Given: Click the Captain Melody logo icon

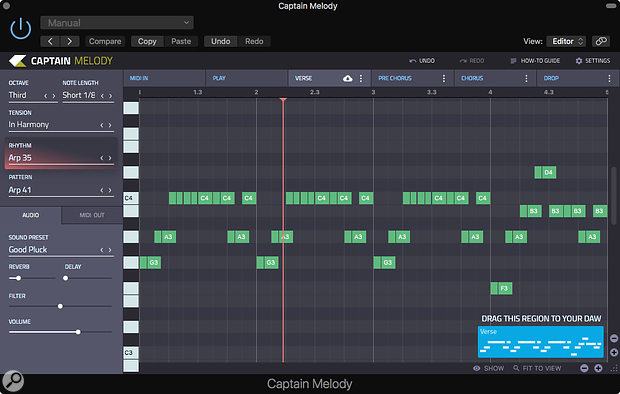Looking at the screenshot, I should pos(17,61).
